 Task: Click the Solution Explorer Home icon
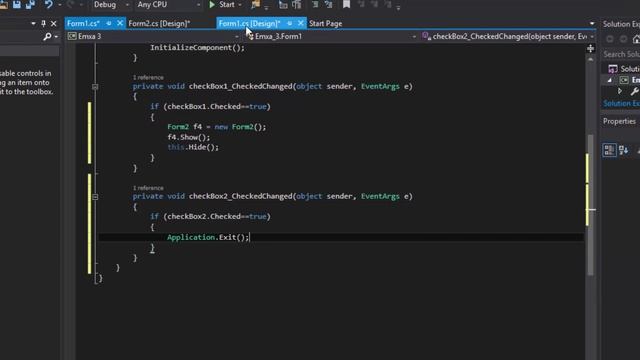pos(636,39)
